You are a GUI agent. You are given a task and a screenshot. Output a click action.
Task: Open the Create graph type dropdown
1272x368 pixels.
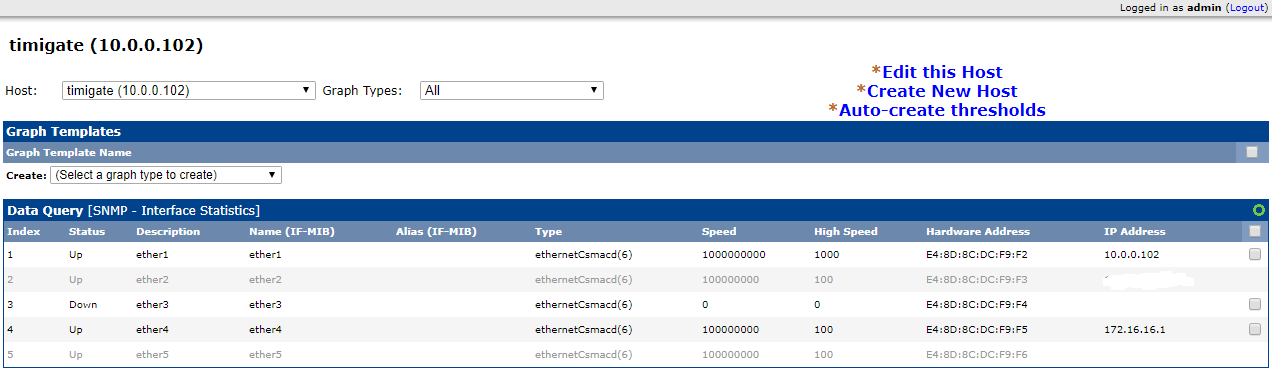(x=166, y=175)
